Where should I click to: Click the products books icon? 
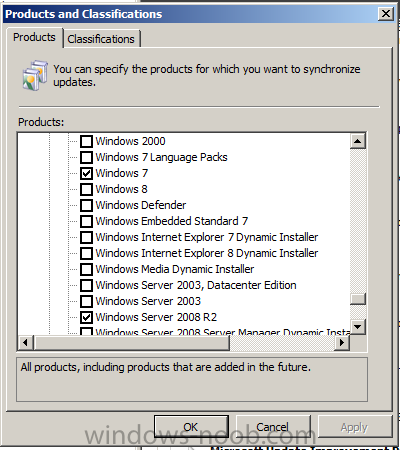point(35,75)
